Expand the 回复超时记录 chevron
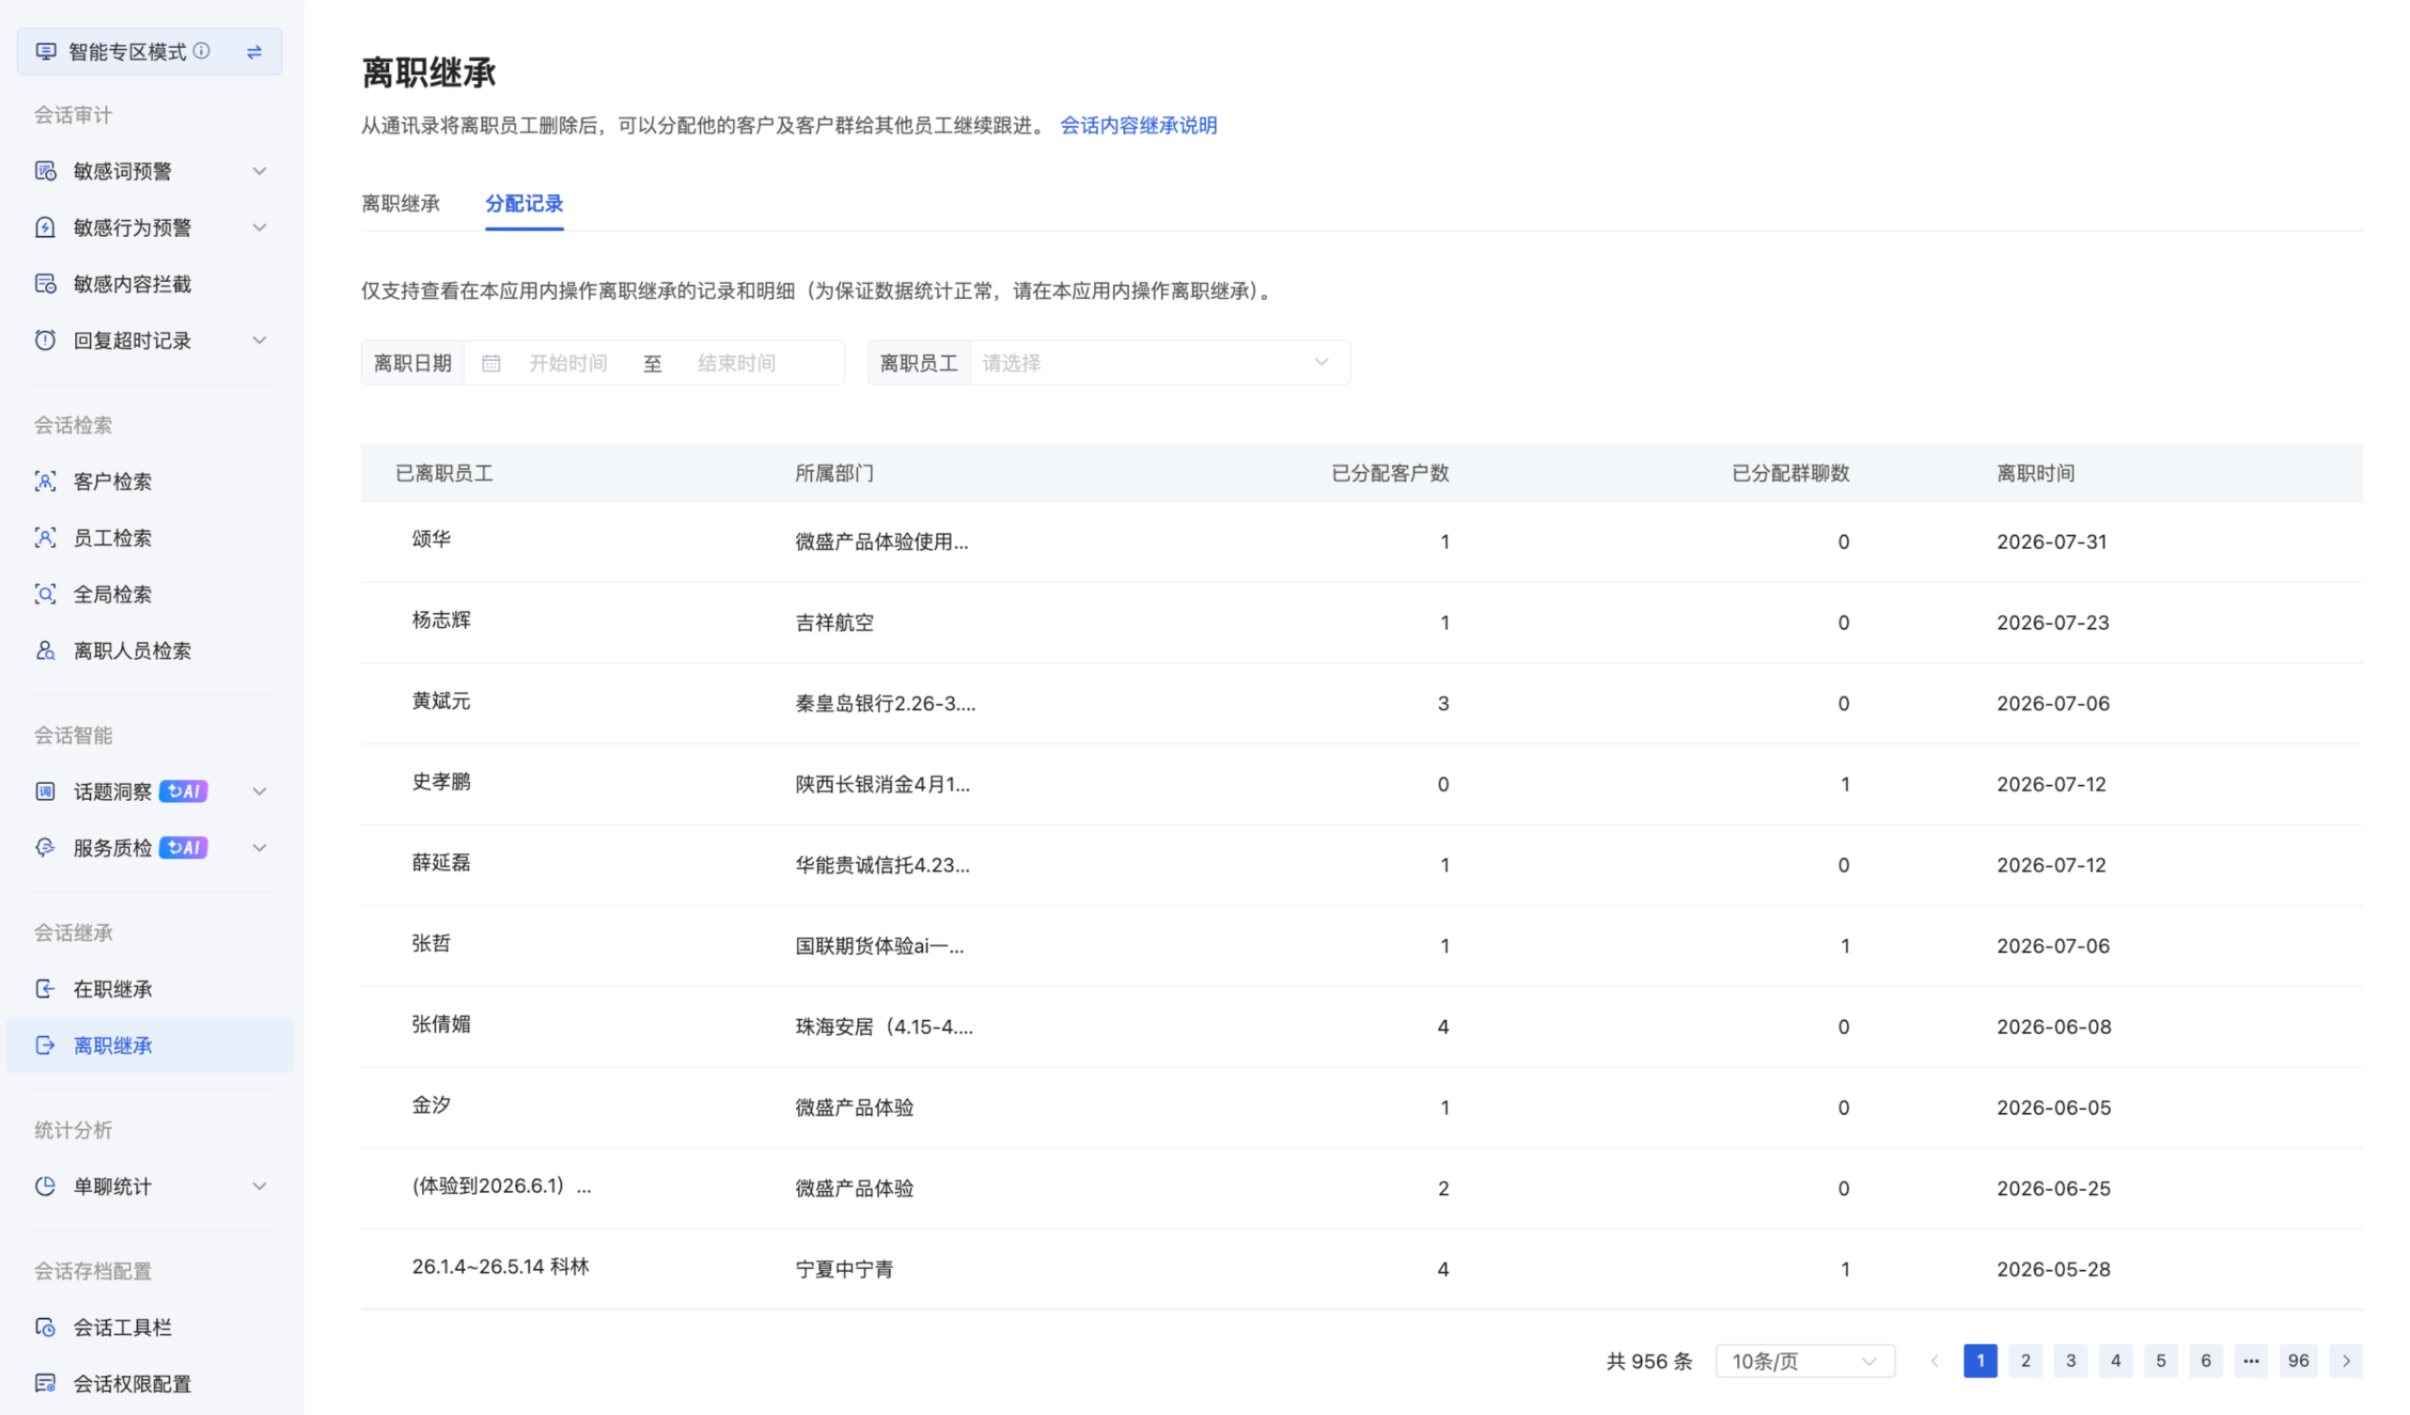The width and height of the screenshot is (2410, 1415). coord(259,340)
